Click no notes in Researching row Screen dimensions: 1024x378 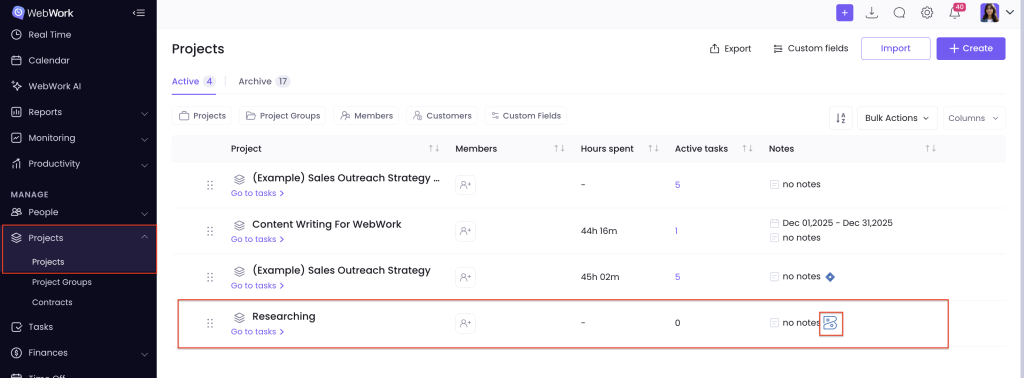[801, 323]
